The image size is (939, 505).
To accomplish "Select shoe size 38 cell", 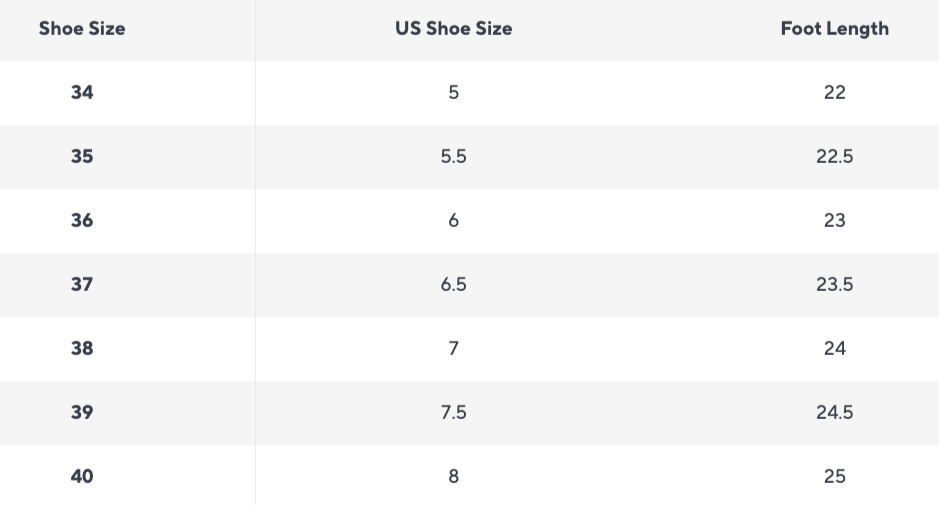I will pos(82,348).
